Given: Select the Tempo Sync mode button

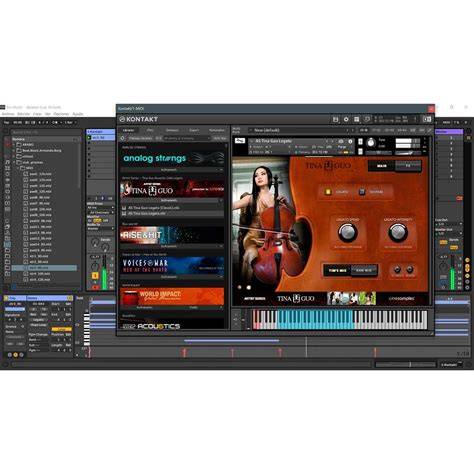Looking at the screenshot, I should pos(338,270).
